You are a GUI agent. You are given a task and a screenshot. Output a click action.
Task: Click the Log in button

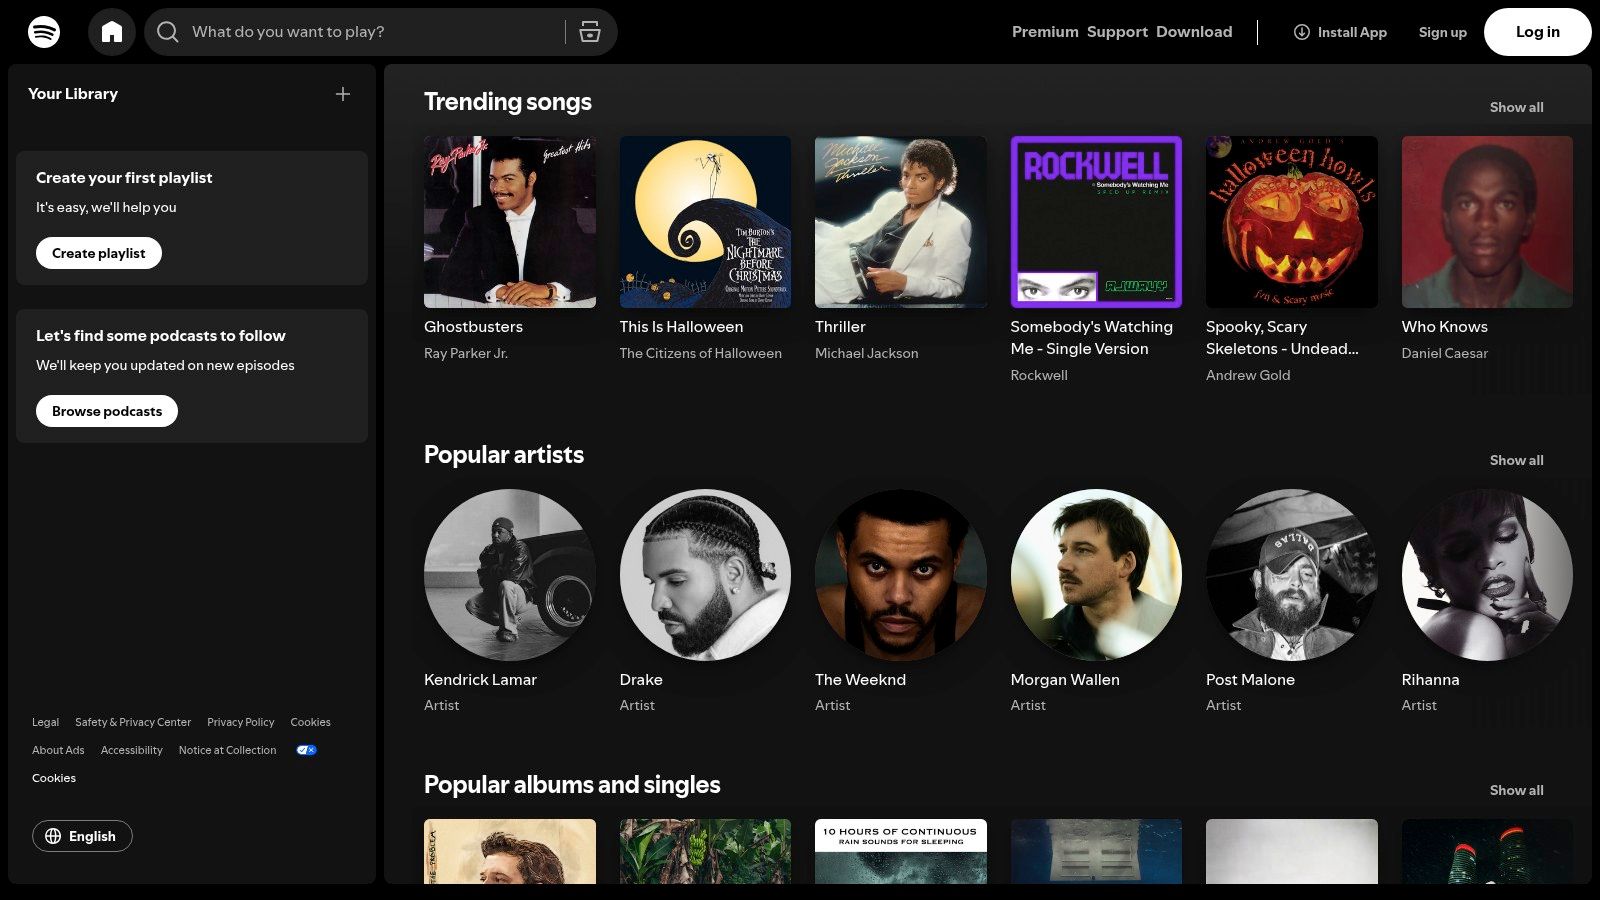pyautogui.click(x=1537, y=31)
